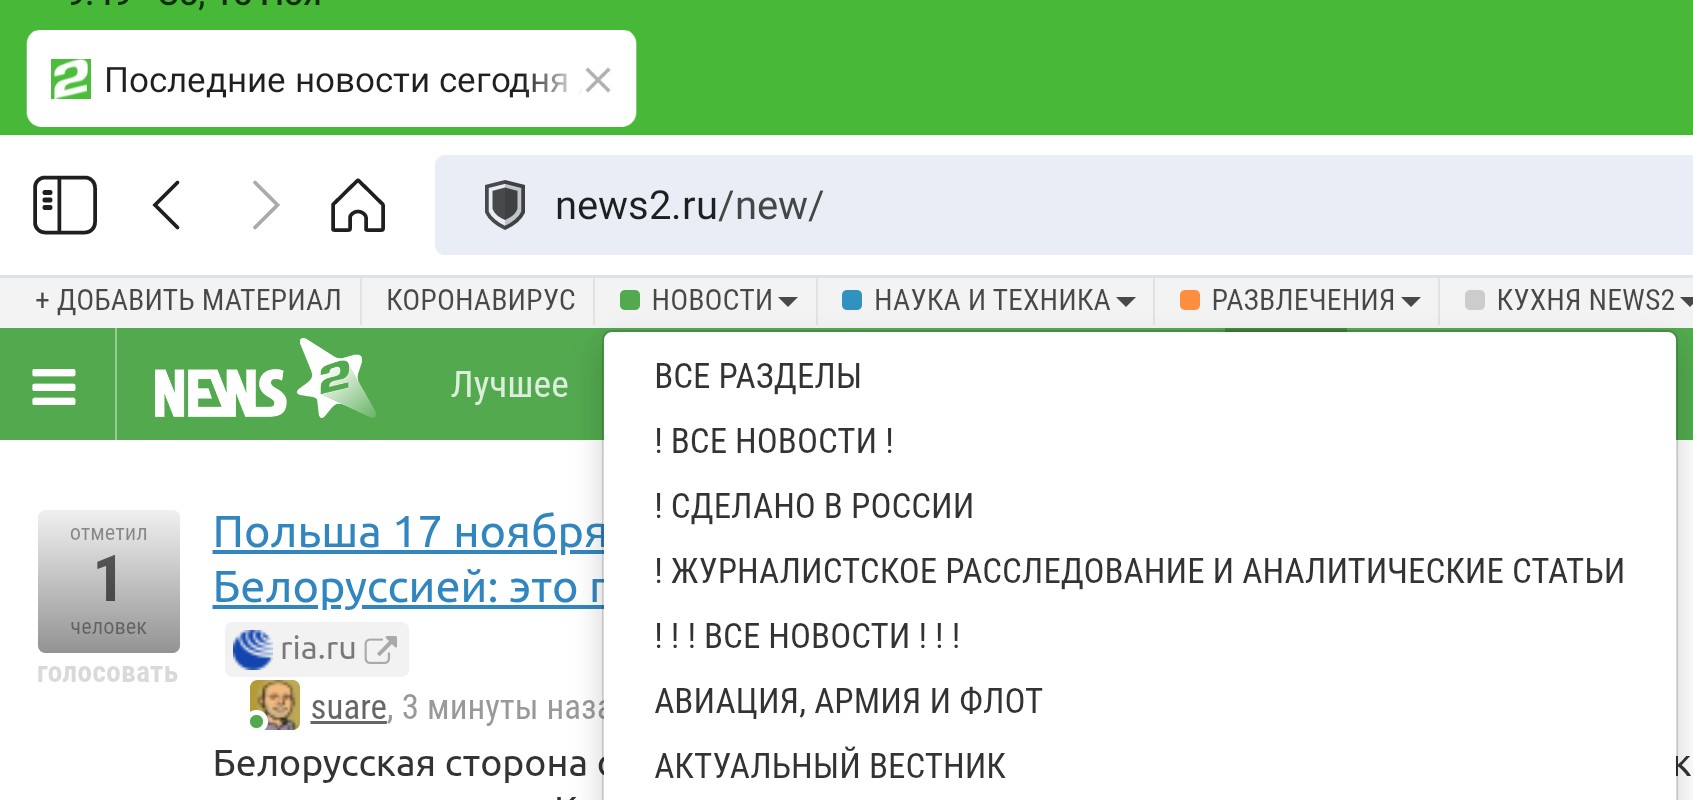Expand the РАЗВЛЕЧЕНИЯ dropdown
1693x800 pixels.
pyautogui.click(x=1299, y=300)
